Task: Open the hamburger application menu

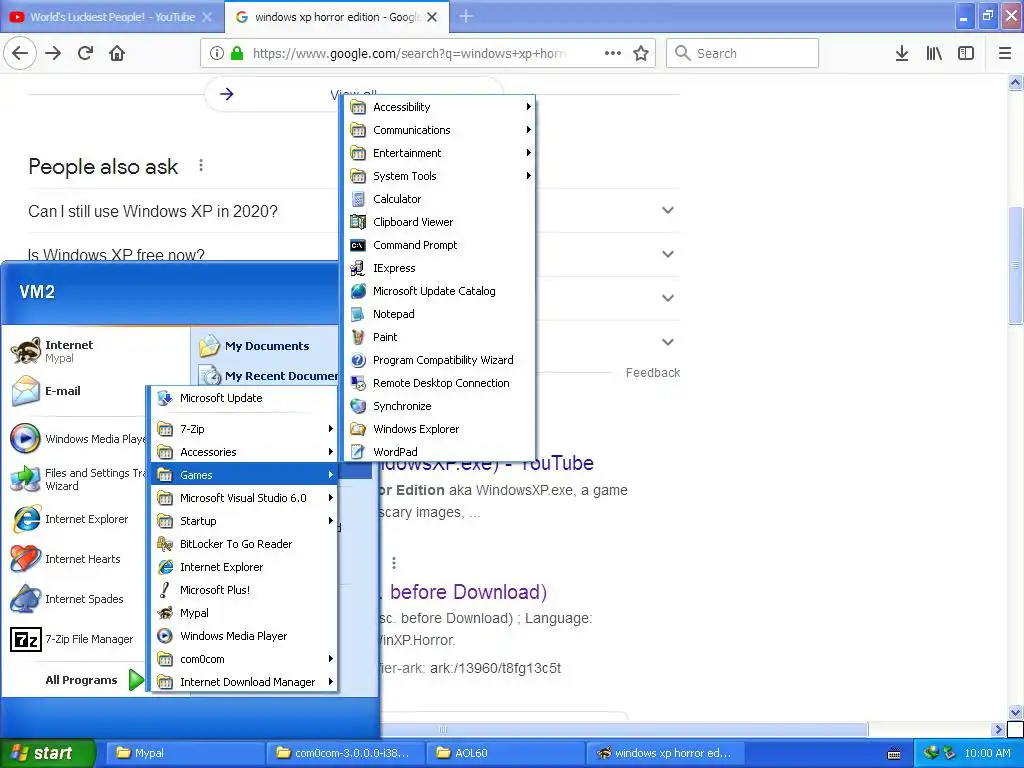Action: (x=1005, y=53)
